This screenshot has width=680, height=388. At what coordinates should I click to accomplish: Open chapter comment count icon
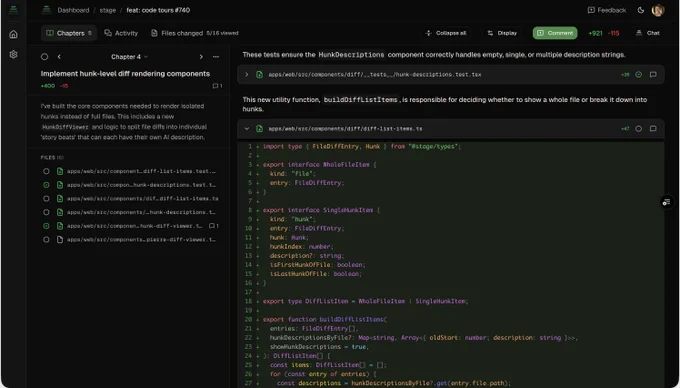[x=217, y=86]
